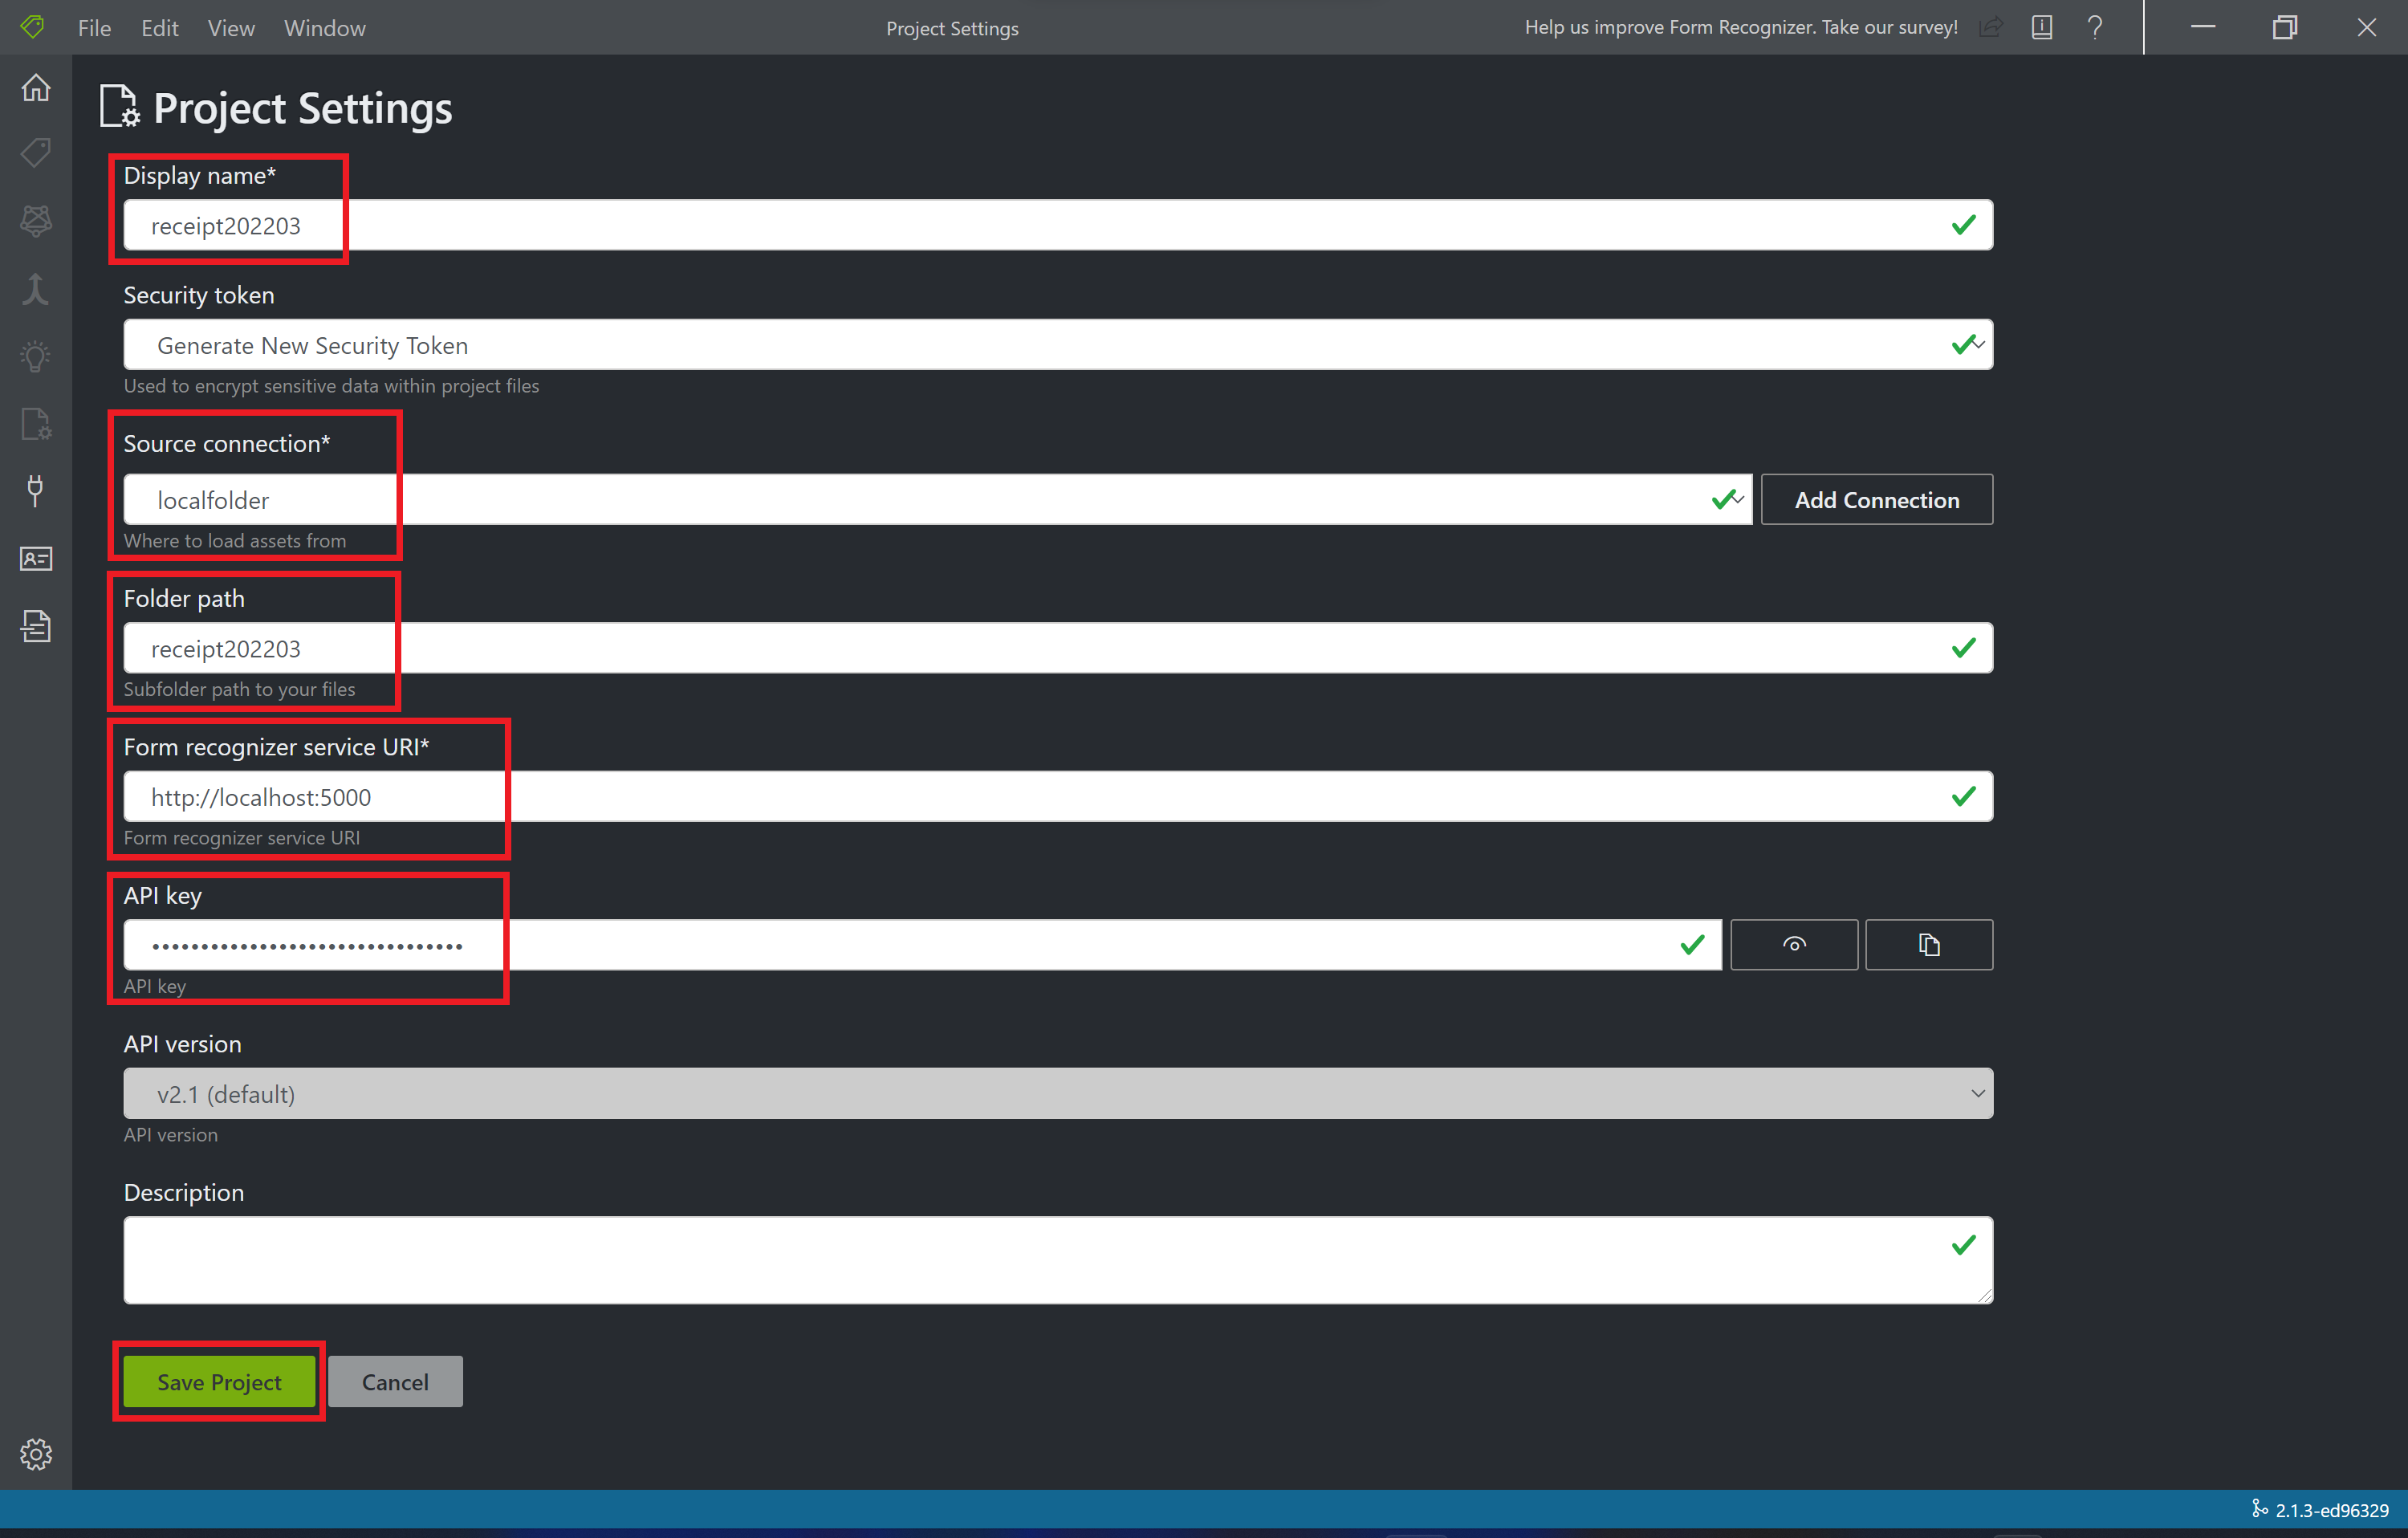Screen dimensions: 2408x1538
Task: Open the File menu
Action: (x=94, y=28)
